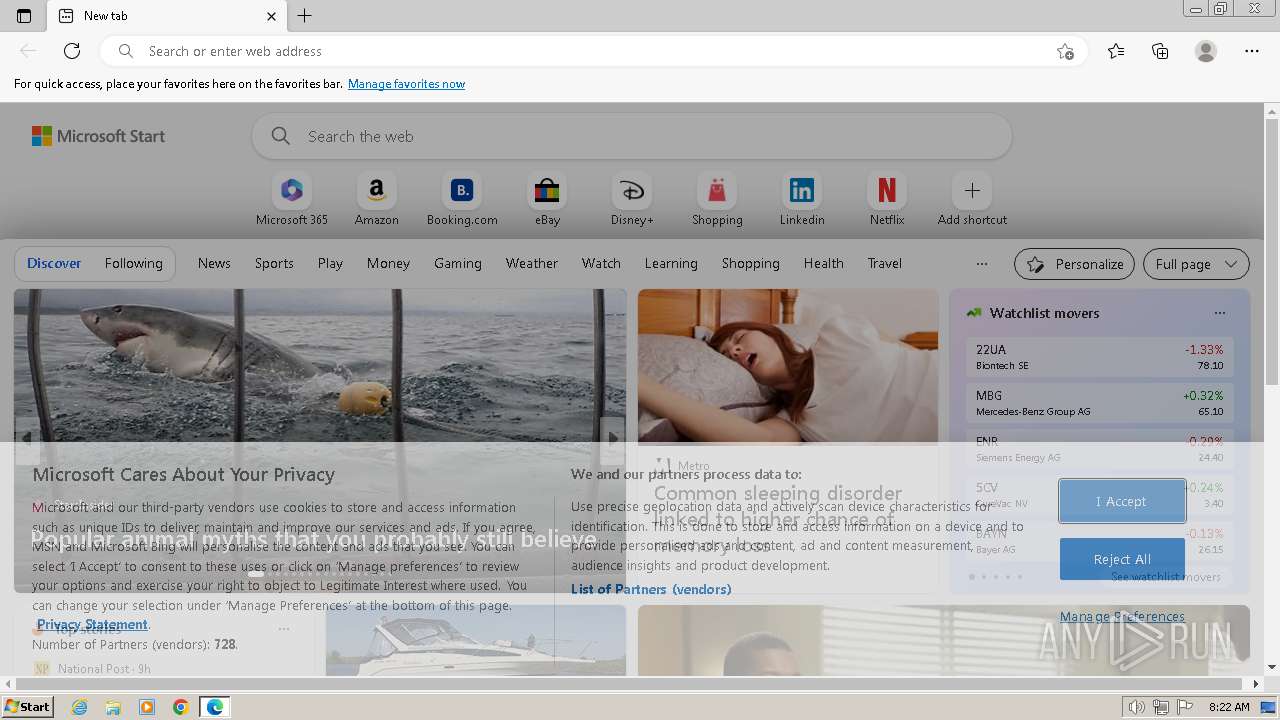
Task: Open the sleeping disorder article image
Action: 788,366
